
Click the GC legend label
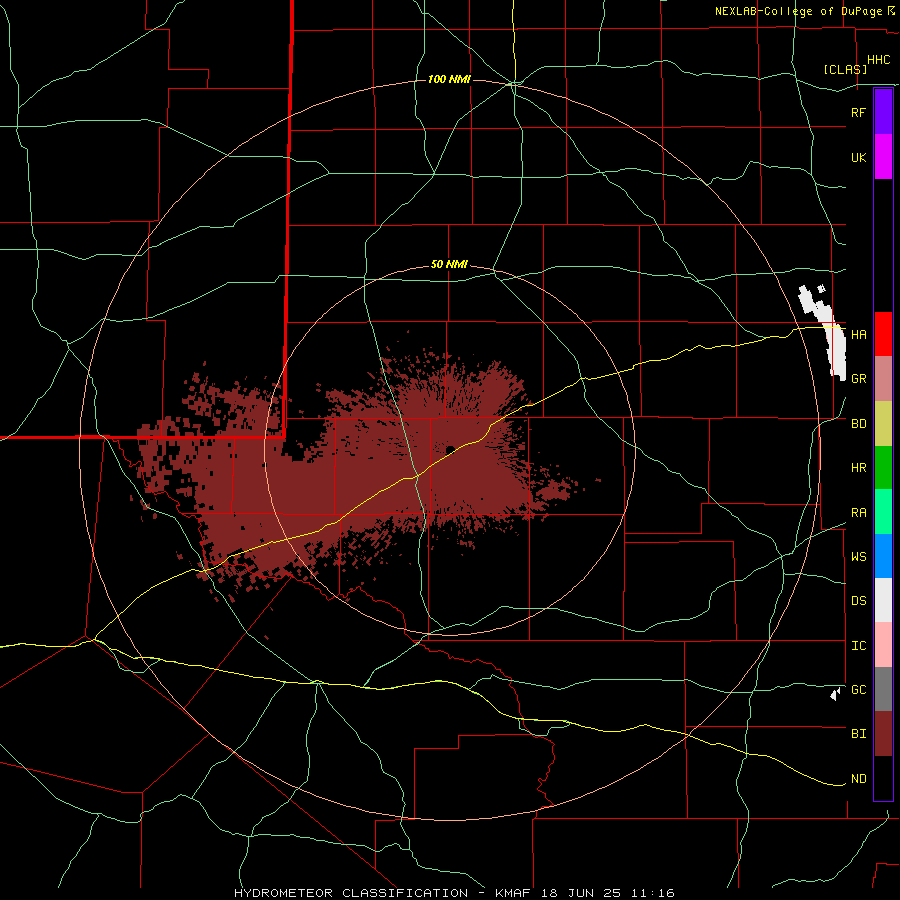(858, 690)
